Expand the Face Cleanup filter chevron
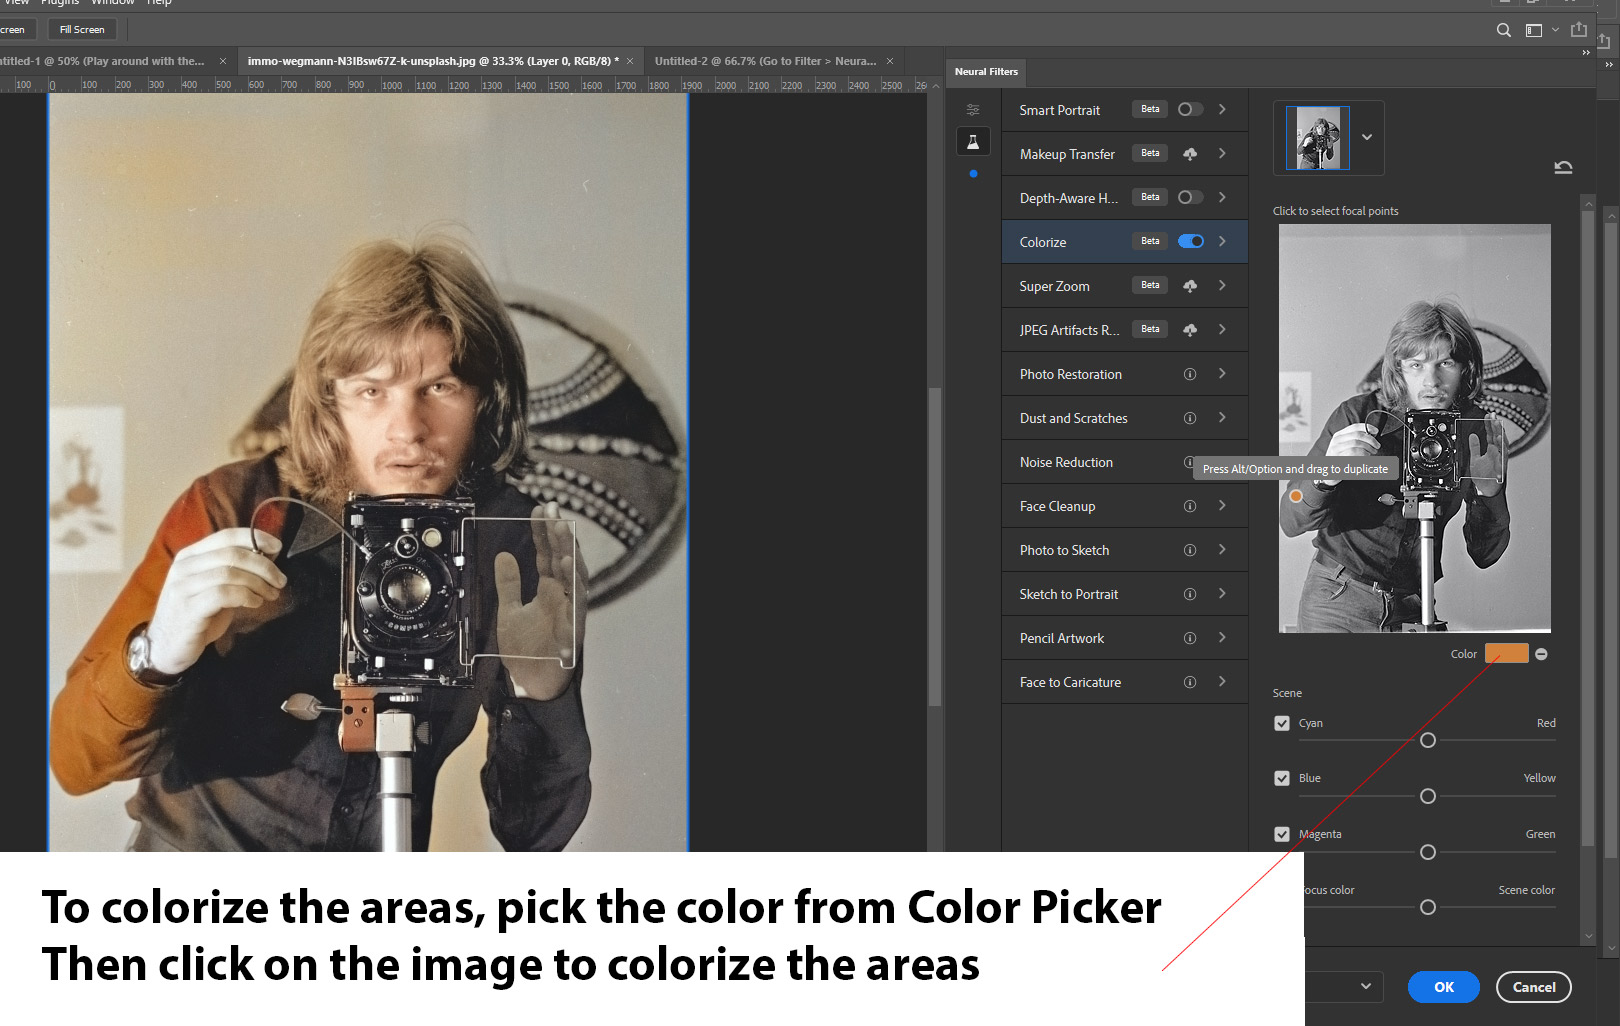This screenshot has height=1026, width=1620. pos(1222,506)
